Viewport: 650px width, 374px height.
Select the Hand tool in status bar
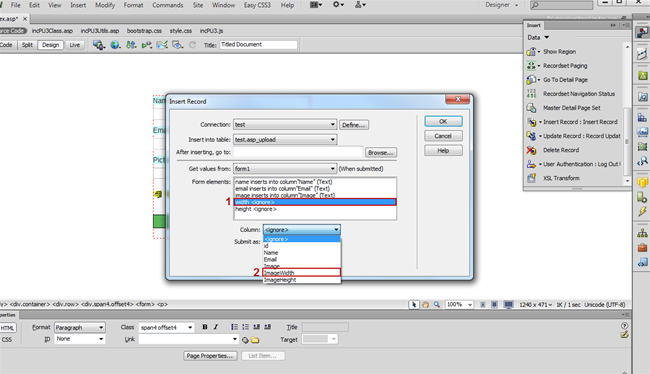(x=425, y=305)
